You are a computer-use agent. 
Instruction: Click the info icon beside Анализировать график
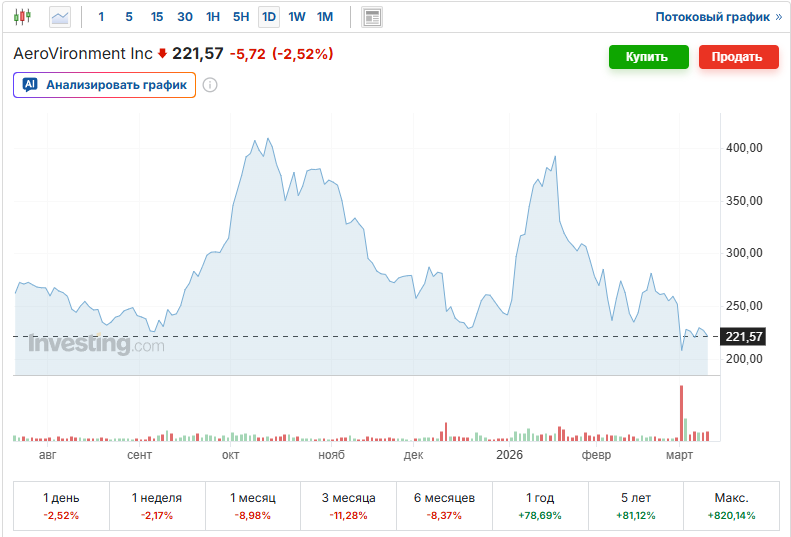tap(210, 85)
